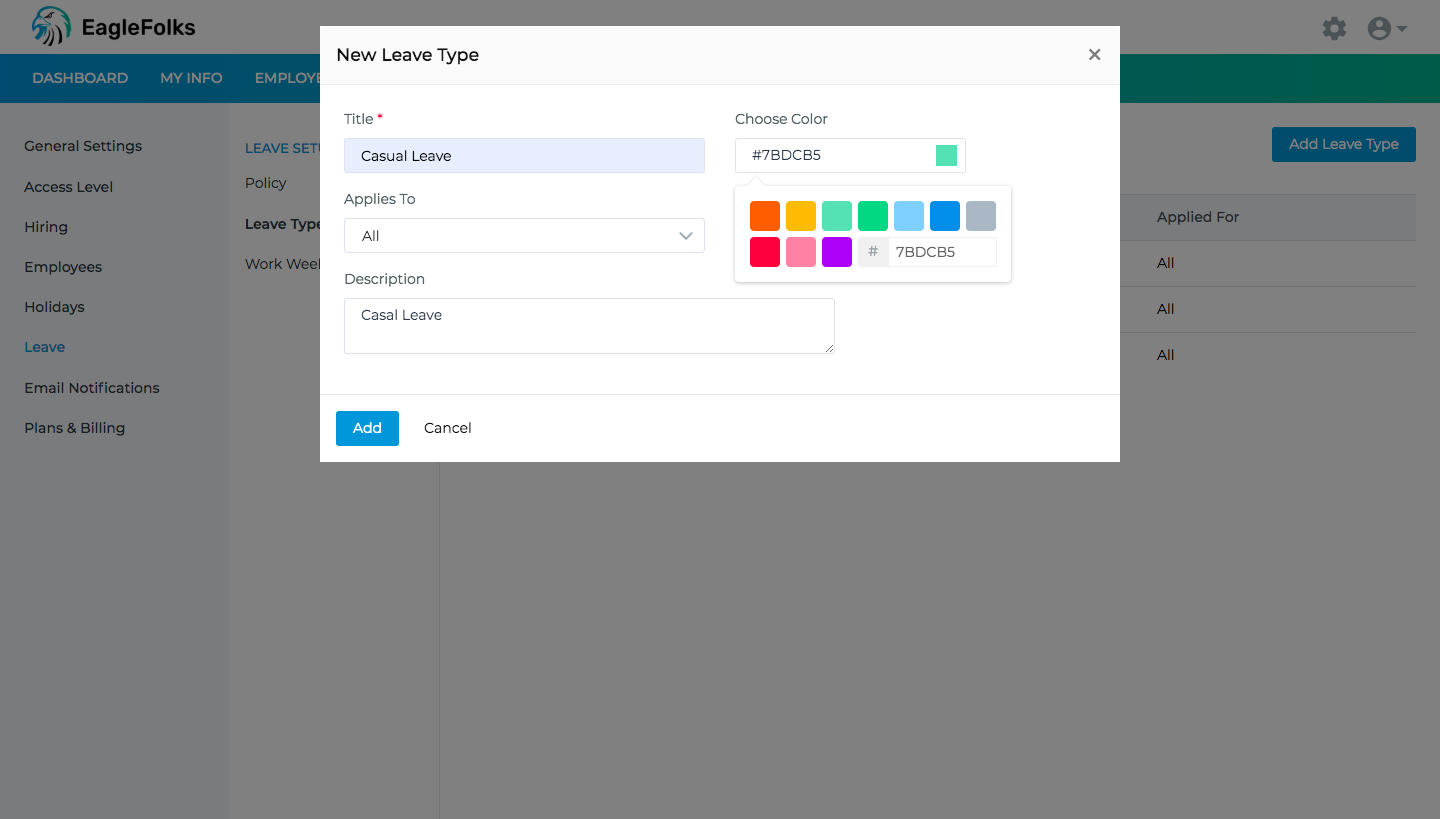Click the Title input field
1440x819 pixels.
tap(524, 156)
